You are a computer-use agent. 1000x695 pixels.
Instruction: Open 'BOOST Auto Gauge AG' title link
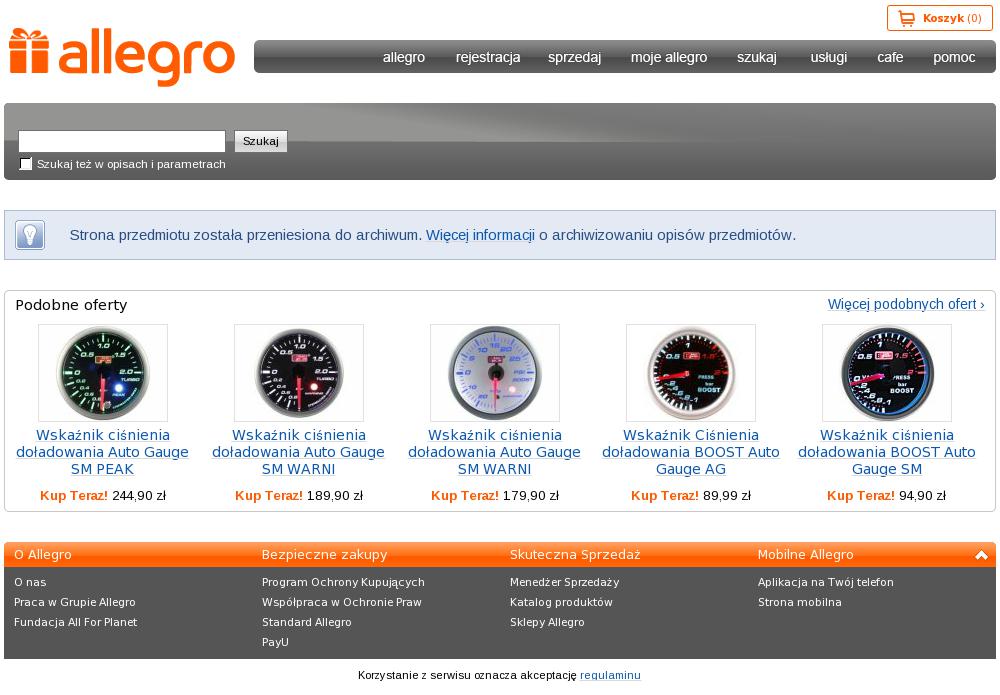pyautogui.click(x=691, y=452)
